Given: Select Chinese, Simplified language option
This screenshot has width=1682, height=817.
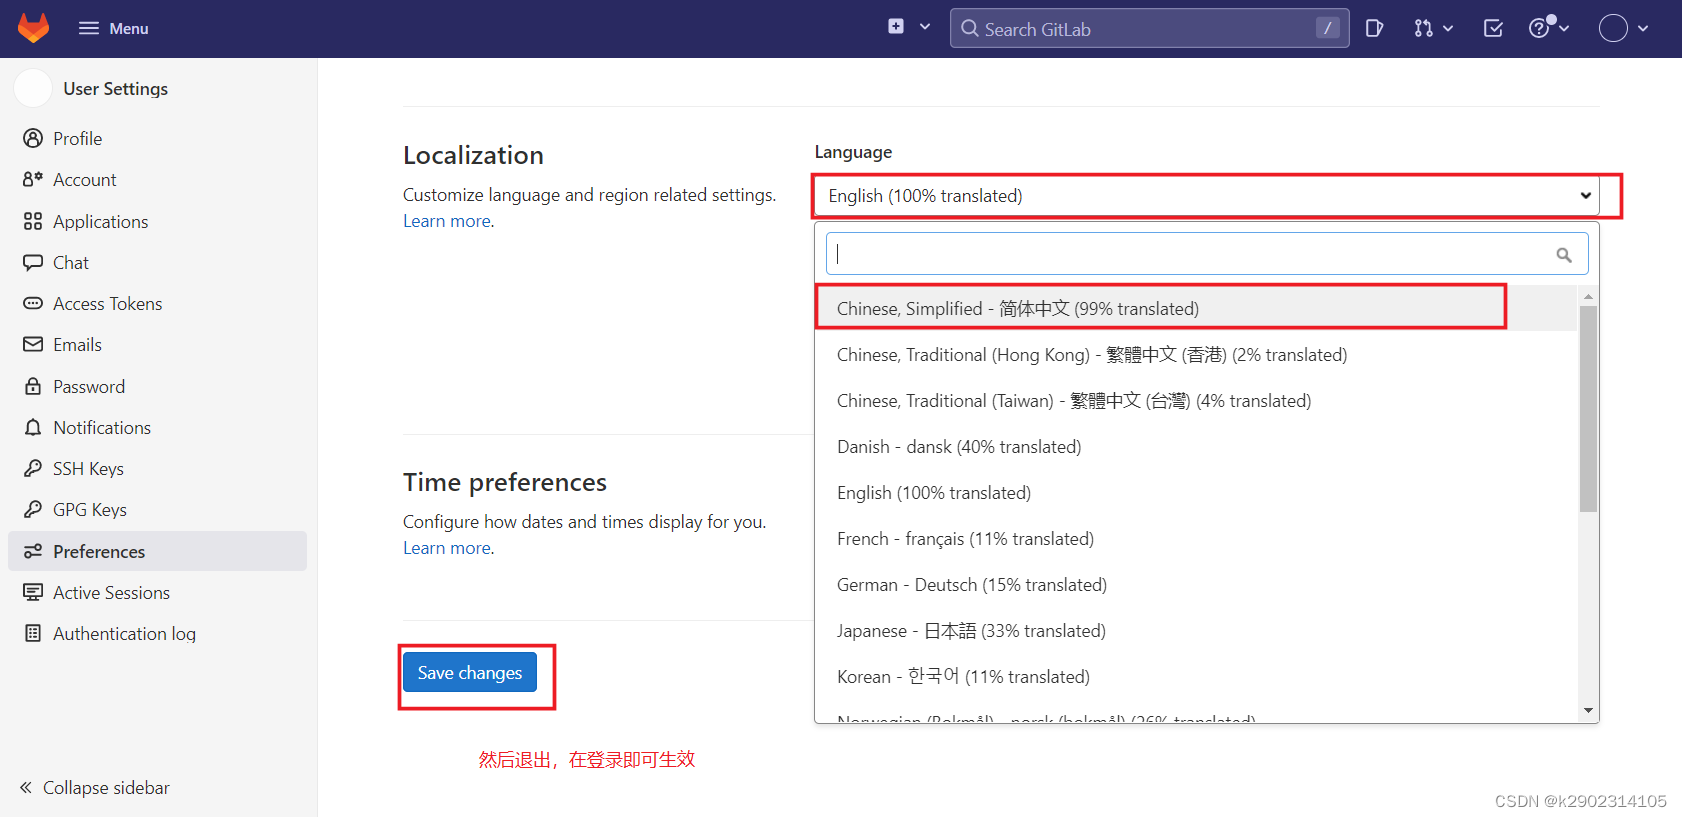Looking at the screenshot, I should pyautogui.click(x=1196, y=308).
